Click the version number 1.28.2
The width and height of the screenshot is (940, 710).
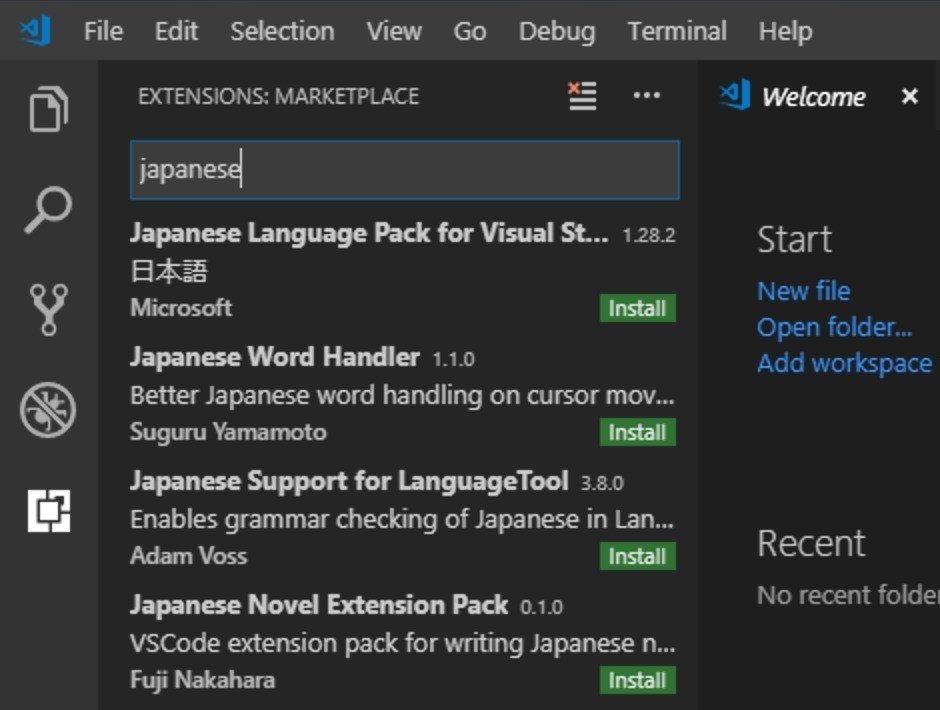click(x=649, y=235)
